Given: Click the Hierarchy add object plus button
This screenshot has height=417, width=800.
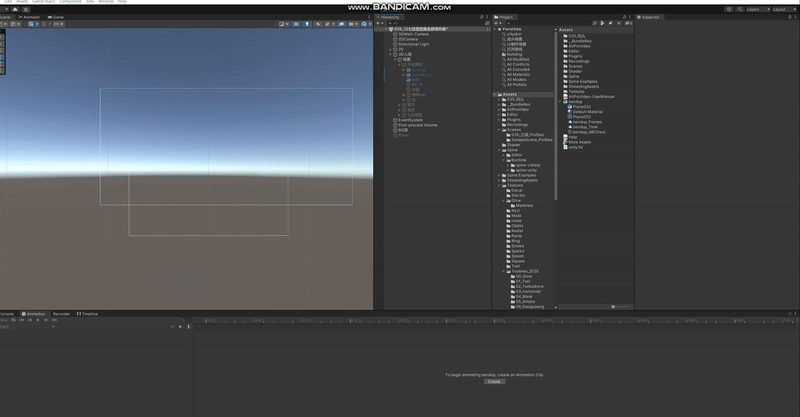Looking at the screenshot, I should pyautogui.click(x=380, y=23).
